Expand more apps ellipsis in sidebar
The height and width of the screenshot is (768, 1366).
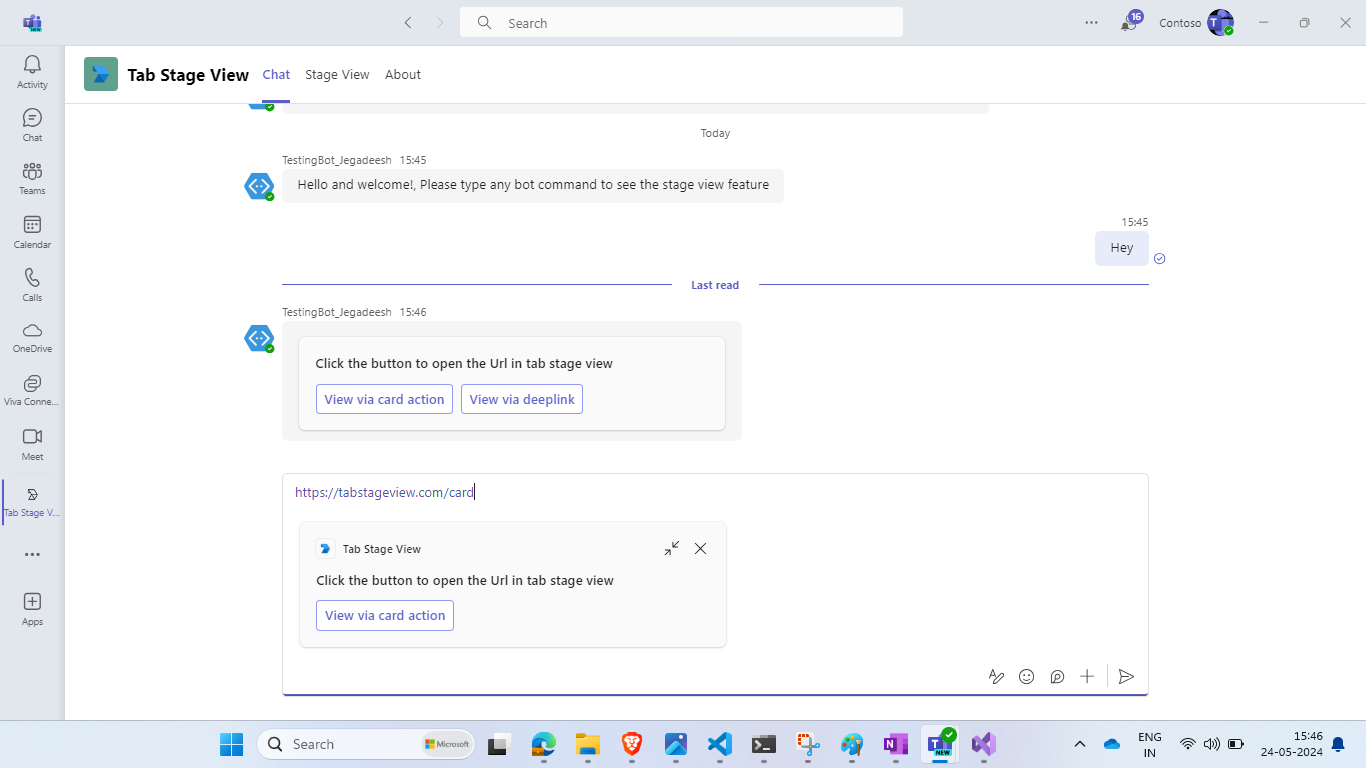[x=32, y=554]
